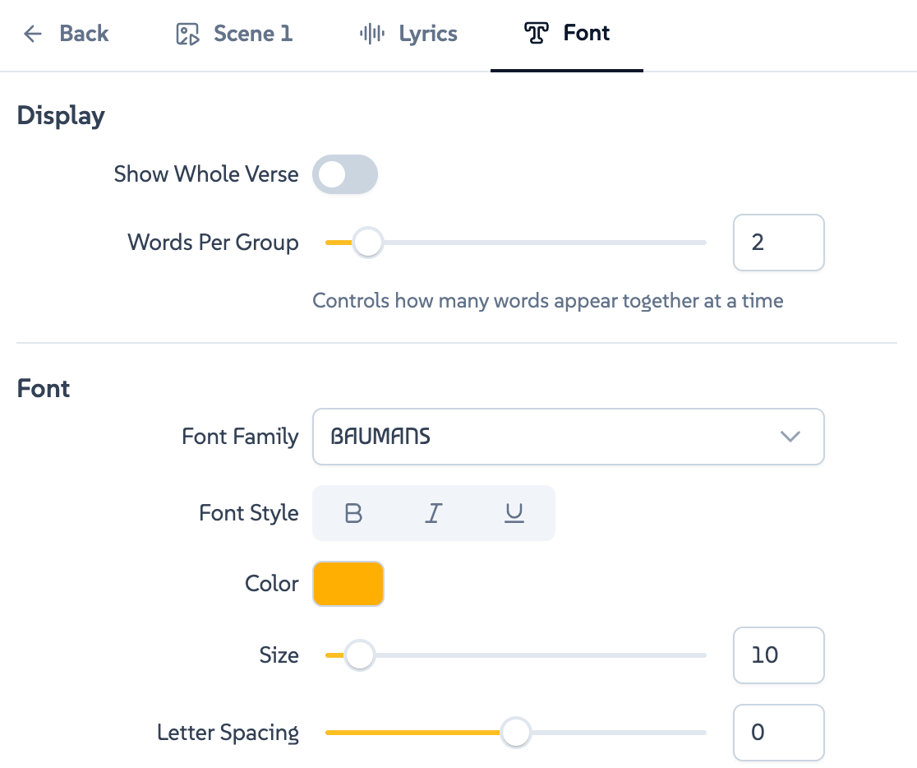This screenshot has height=768, width=917.
Task: Click the Letter Spacing value field
Action: [x=778, y=733]
